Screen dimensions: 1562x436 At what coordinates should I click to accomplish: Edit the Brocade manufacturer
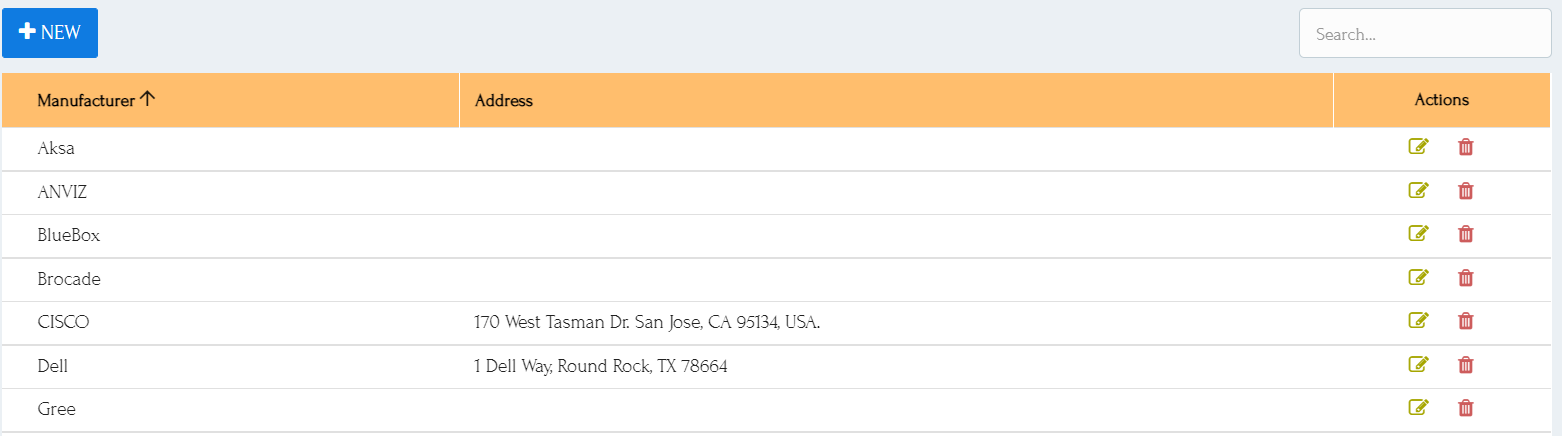point(1418,277)
